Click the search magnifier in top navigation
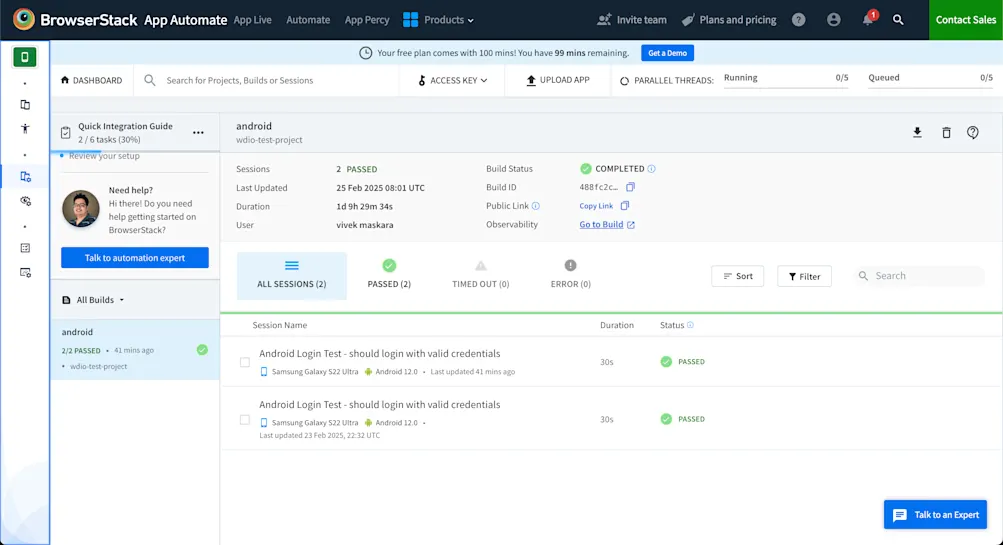 (898, 20)
